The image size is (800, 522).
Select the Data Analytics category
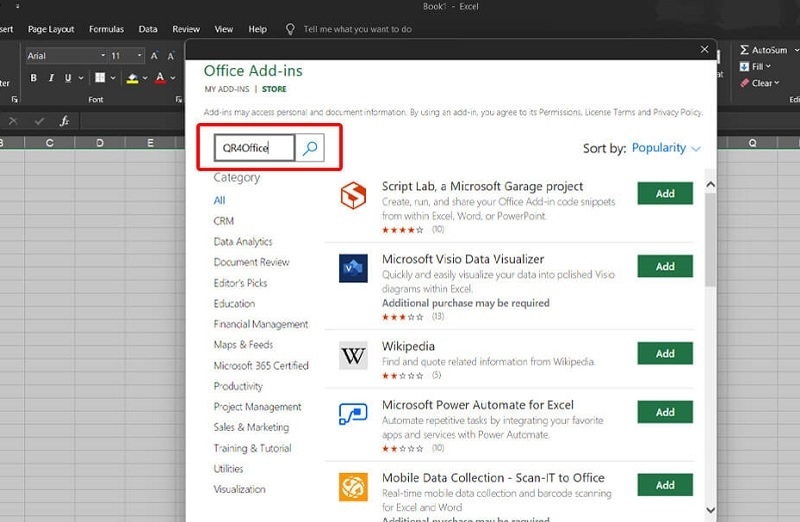(243, 242)
